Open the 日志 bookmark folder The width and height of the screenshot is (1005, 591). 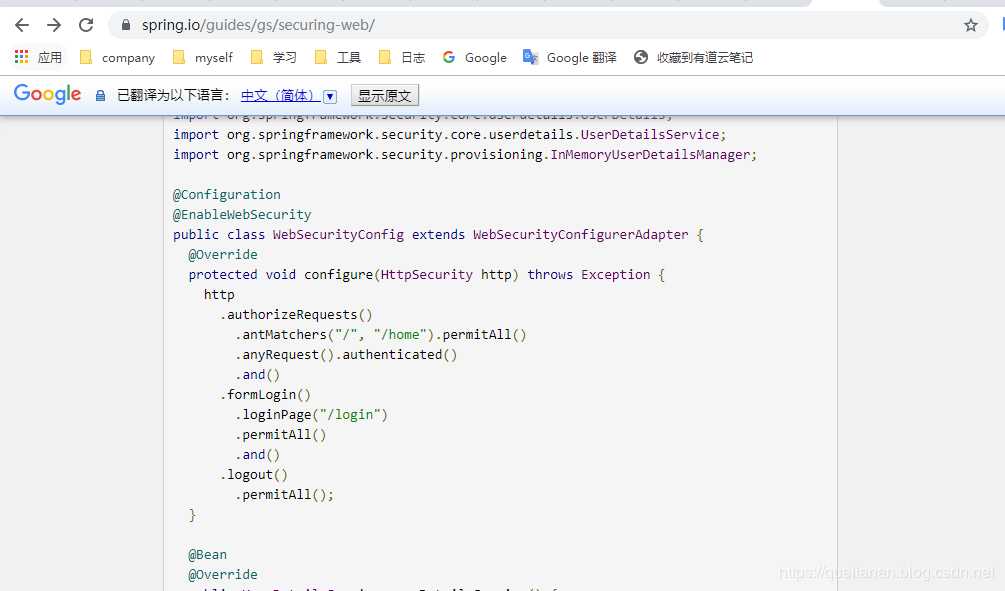coord(402,58)
